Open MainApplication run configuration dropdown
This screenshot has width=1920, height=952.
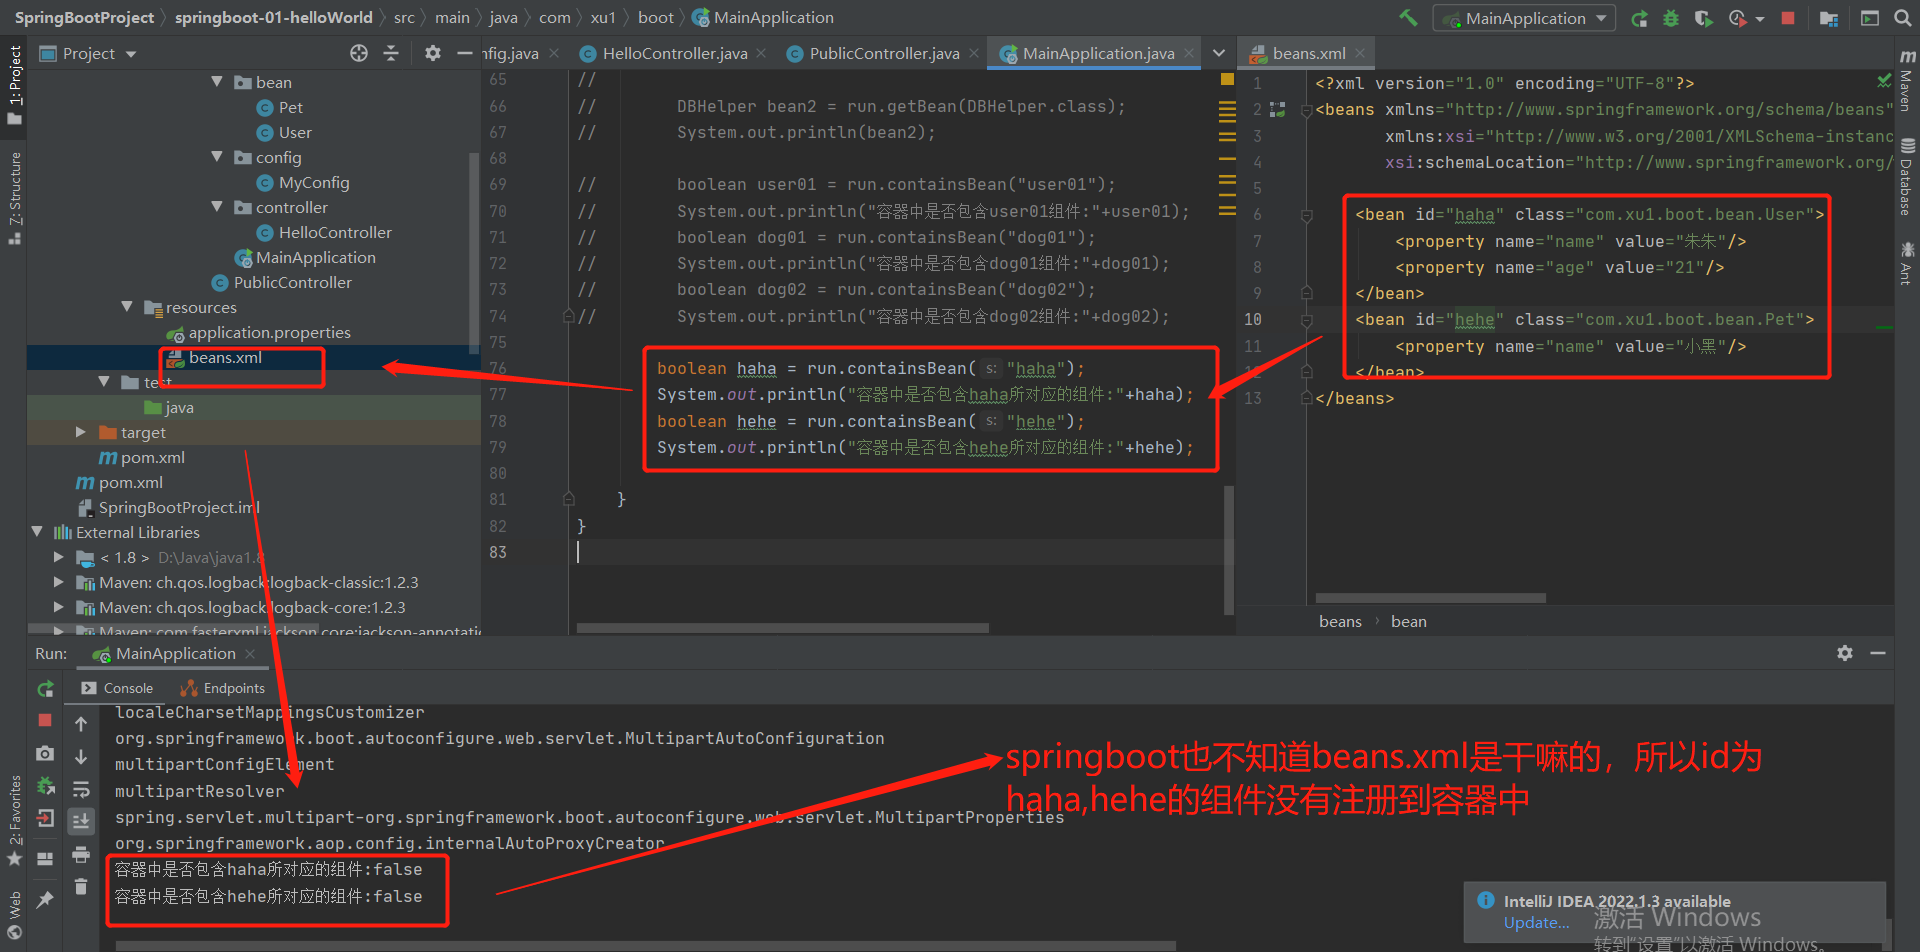click(x=1526, y=18)
